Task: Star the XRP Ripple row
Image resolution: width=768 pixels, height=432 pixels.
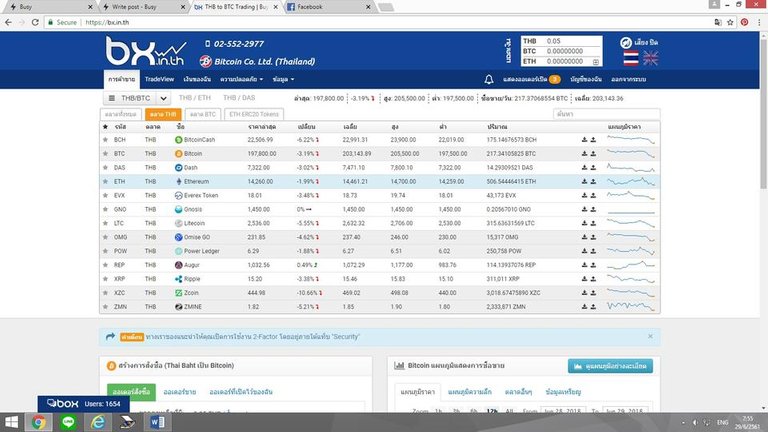Action: [x=105, y=279]
